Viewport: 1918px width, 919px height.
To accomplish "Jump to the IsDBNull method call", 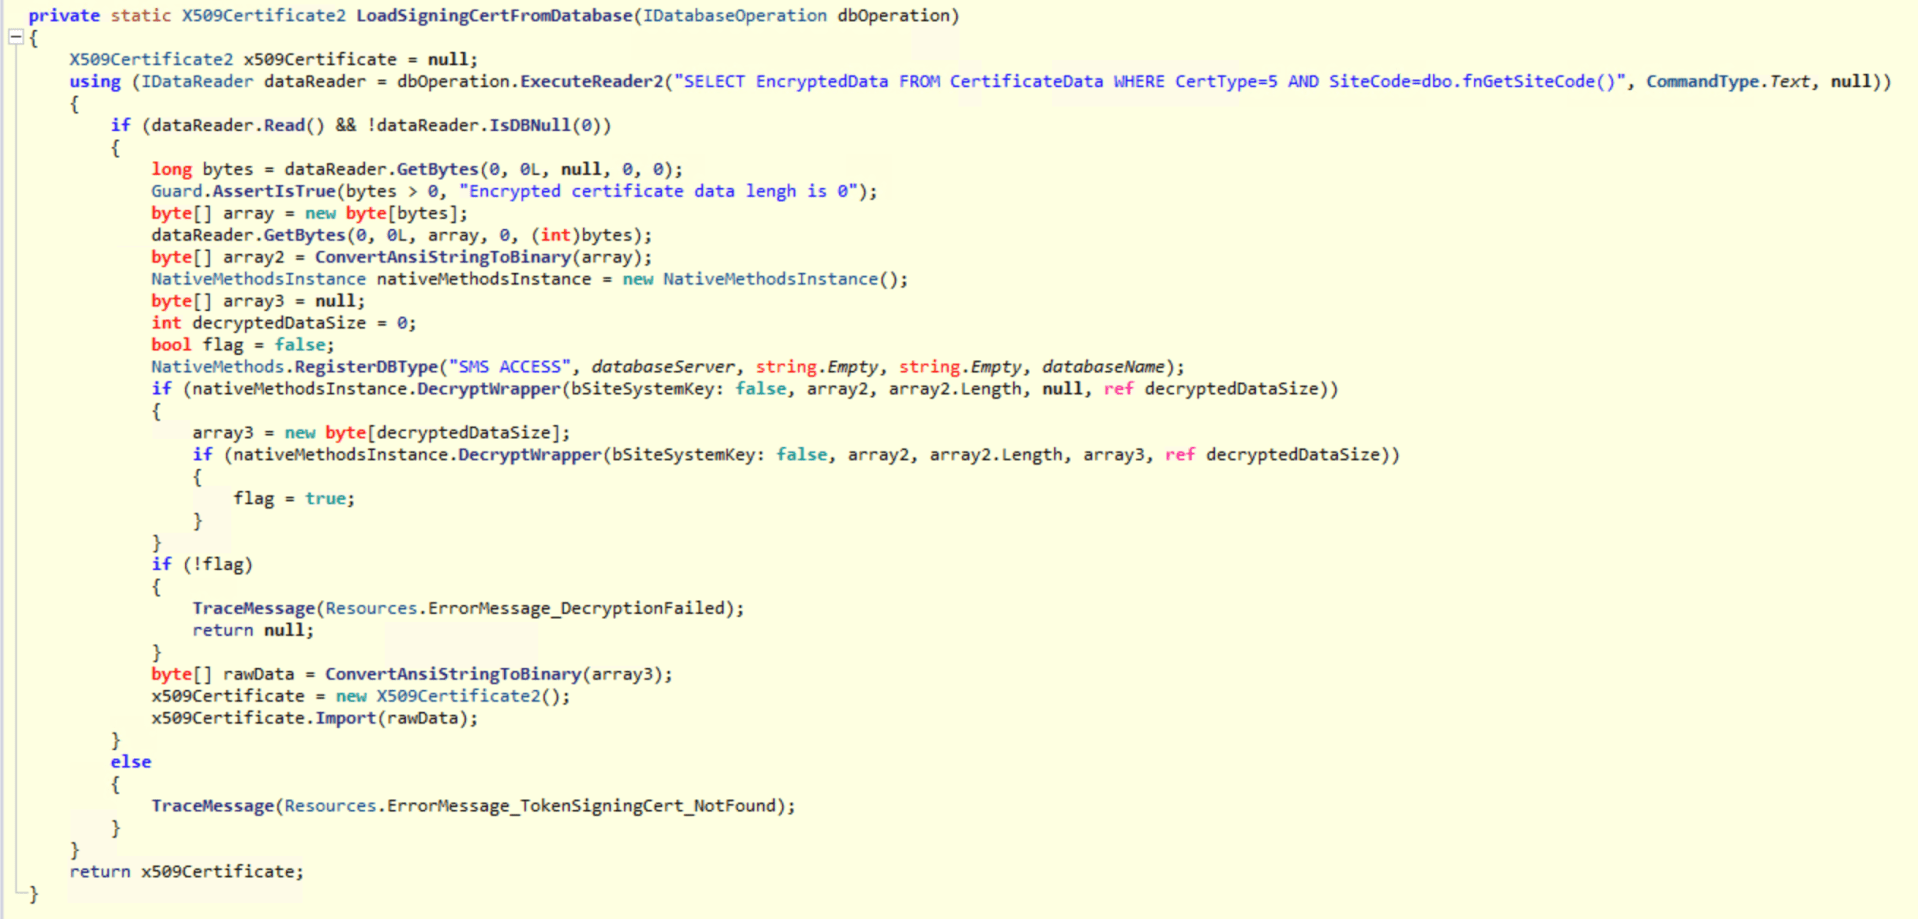I will tap(529, 126).
